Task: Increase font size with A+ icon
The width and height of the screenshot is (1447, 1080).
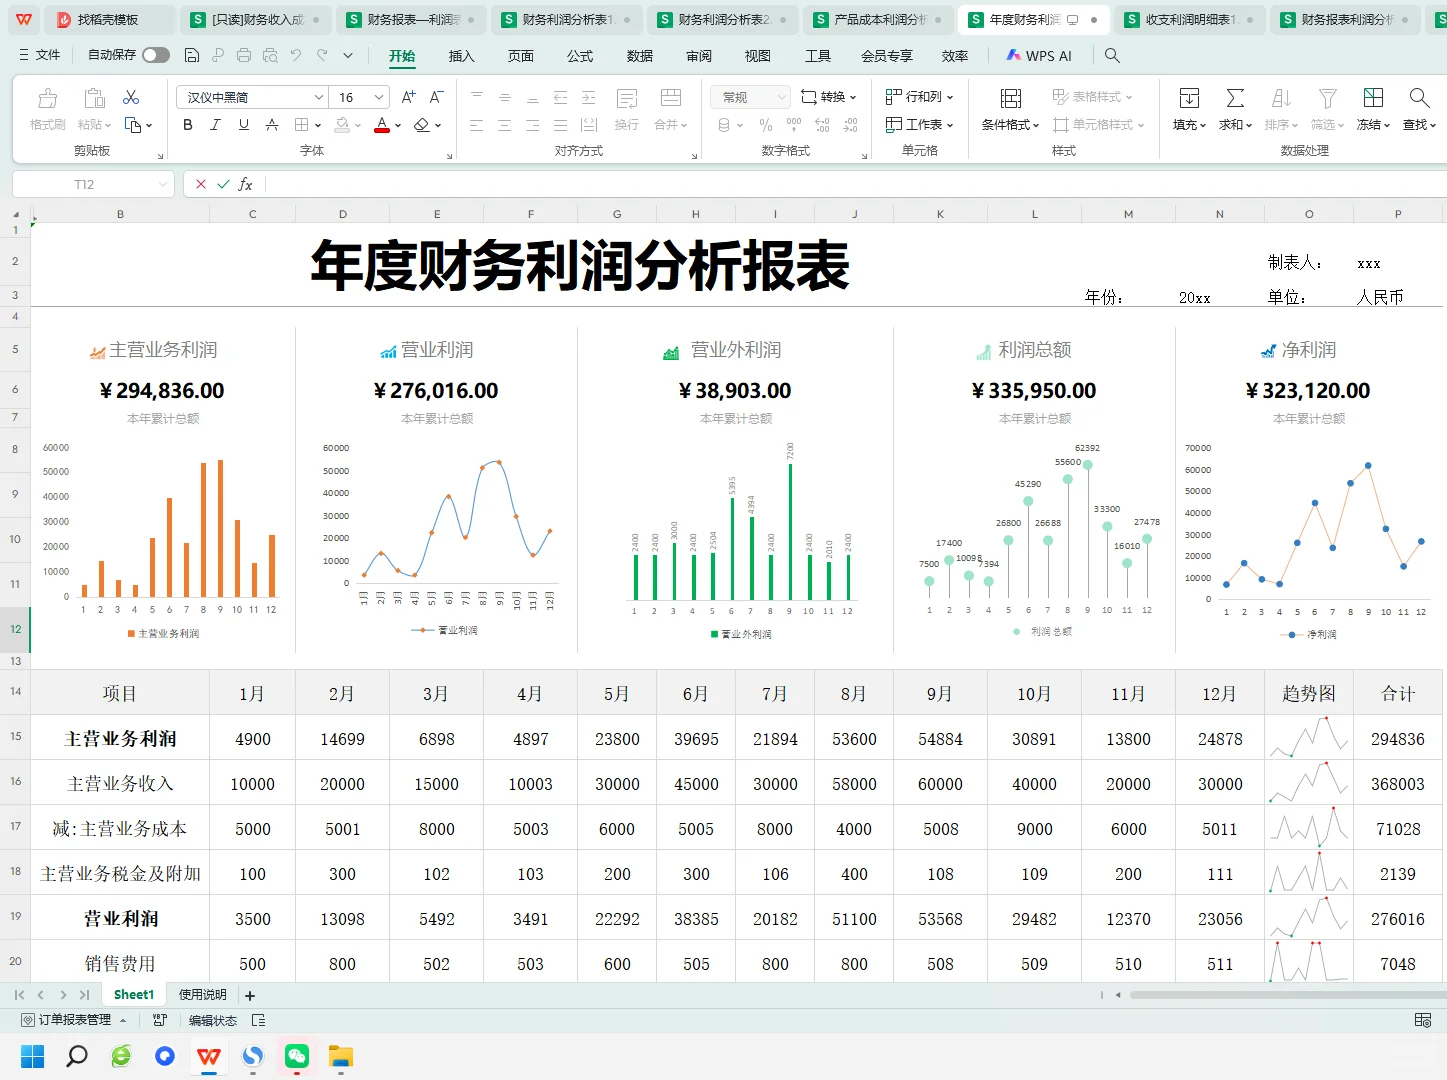Action: click(x=408, y=97)
